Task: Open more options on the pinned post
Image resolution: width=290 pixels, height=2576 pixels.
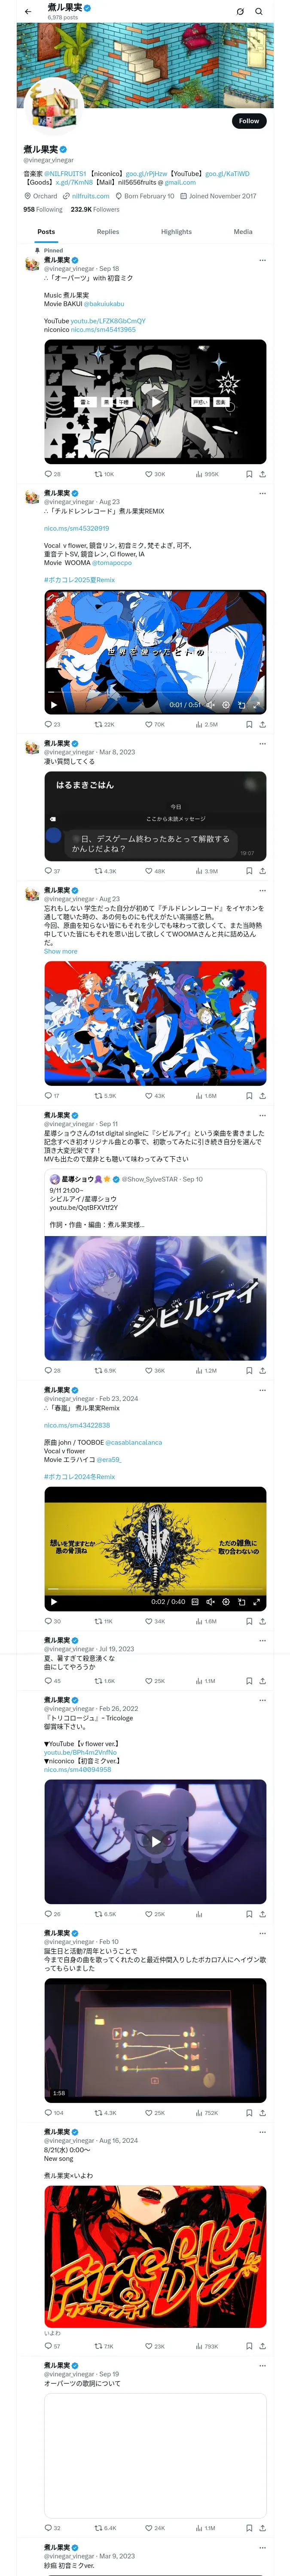Action: (263, 260)
